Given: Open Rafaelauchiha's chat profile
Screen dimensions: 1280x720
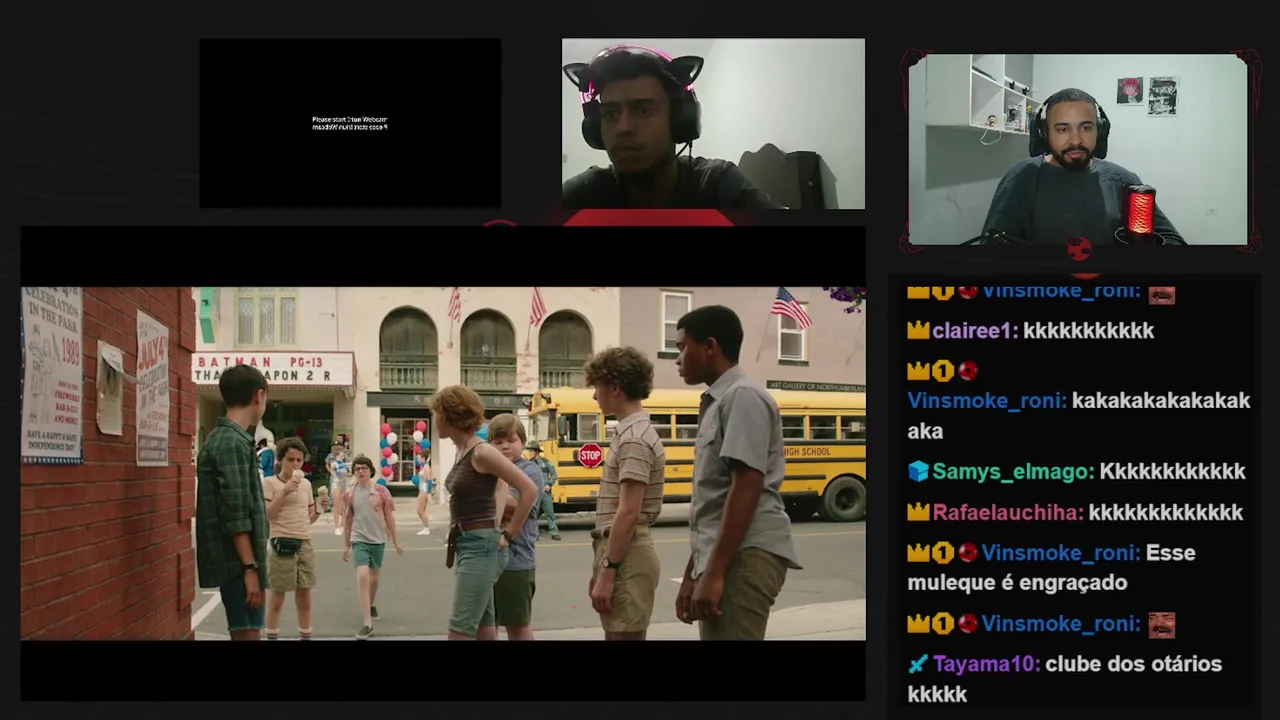Looking at the screenshot, I should coord(1008,512).
